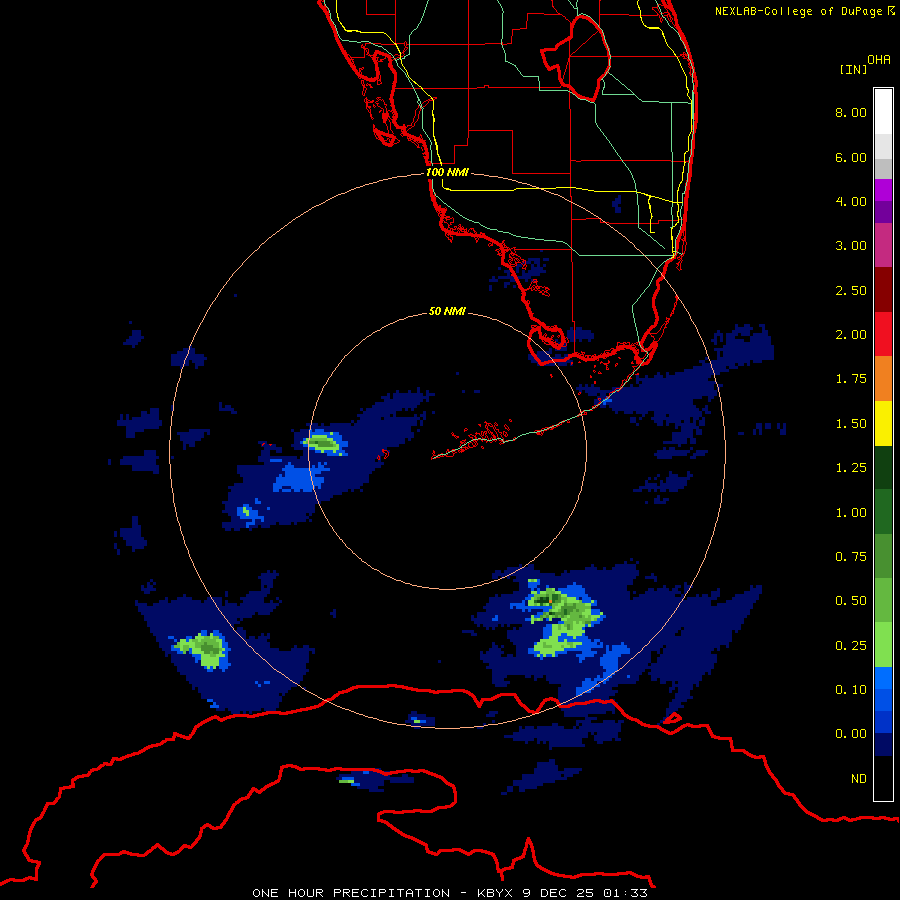Click the OHA product label above legend

coord(879,60)
